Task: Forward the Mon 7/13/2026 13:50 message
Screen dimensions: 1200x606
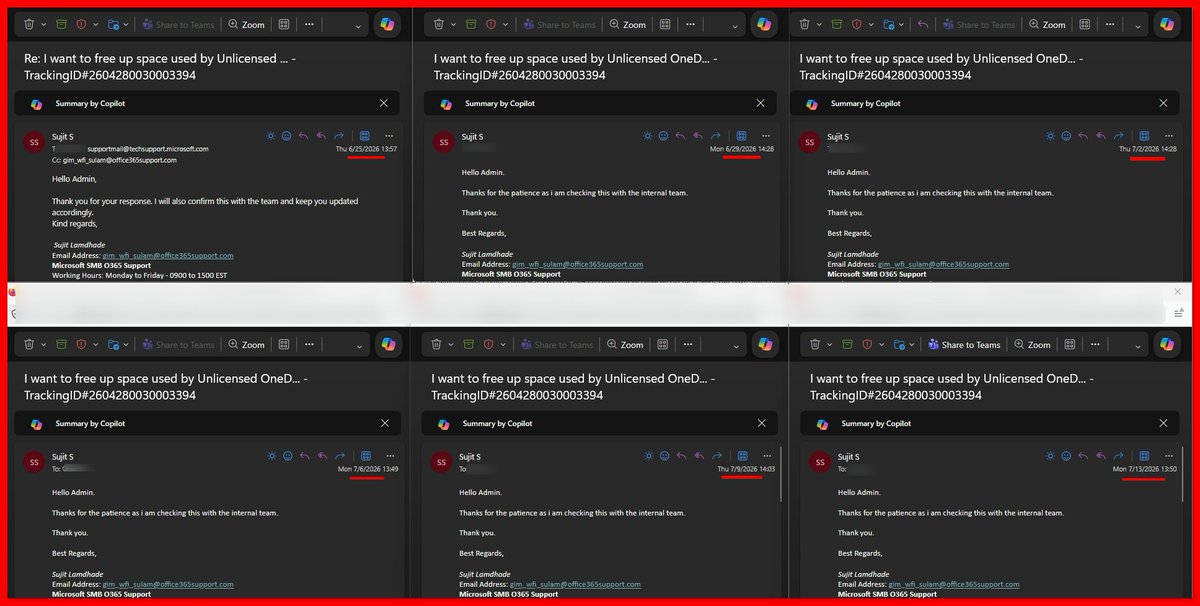Action: tap(1119, 455)
